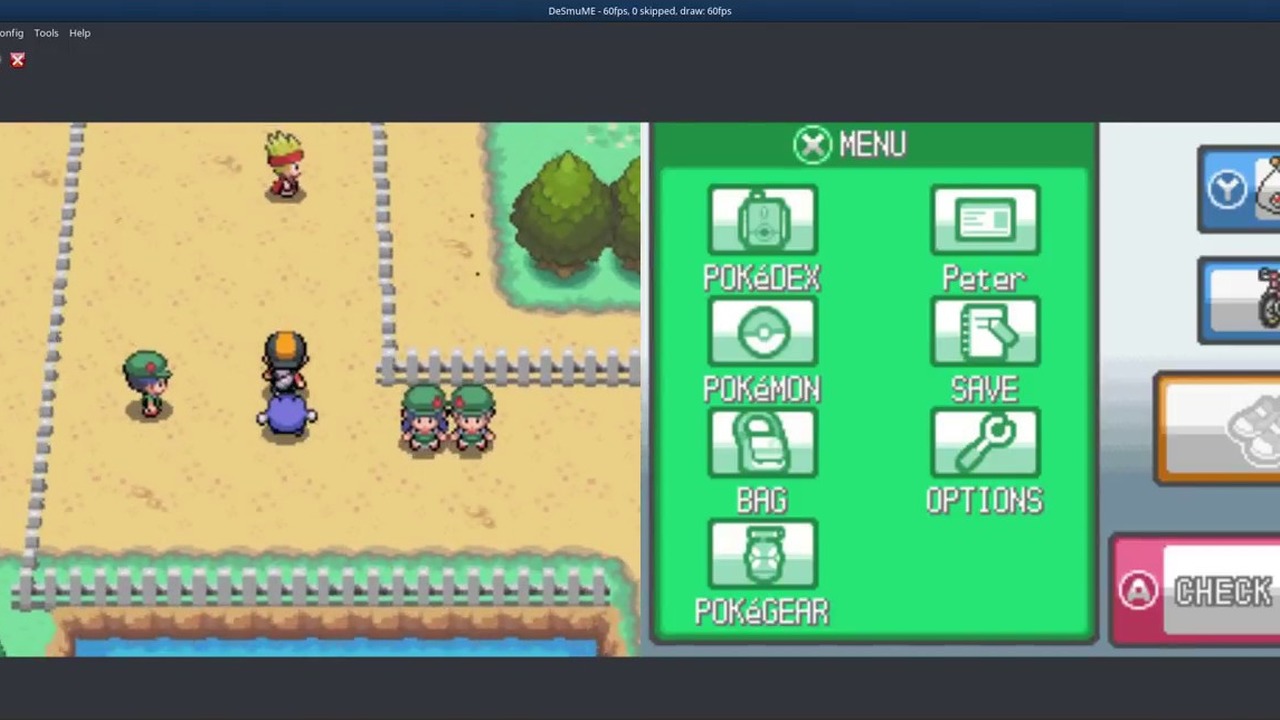Image resolution: width=1280 pixels, height=720 pixels.
Task: Toggle the running shoes button
Action: (1217, 429)
